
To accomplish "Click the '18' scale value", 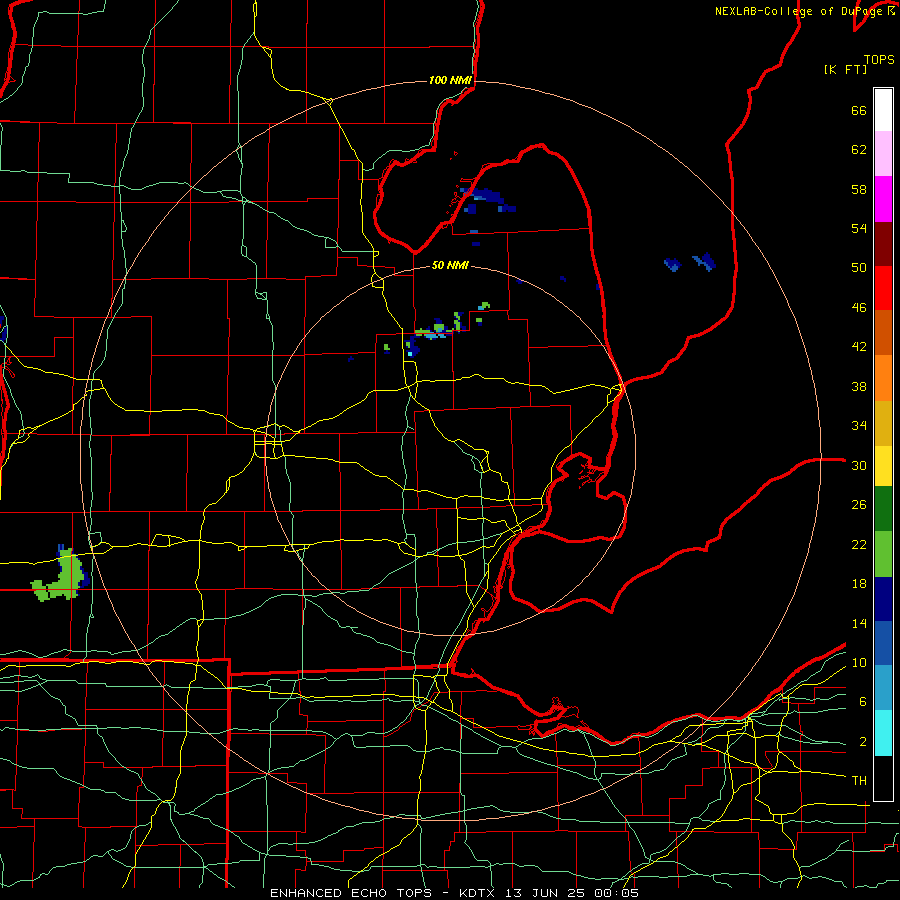I will [x=859, y=584].
